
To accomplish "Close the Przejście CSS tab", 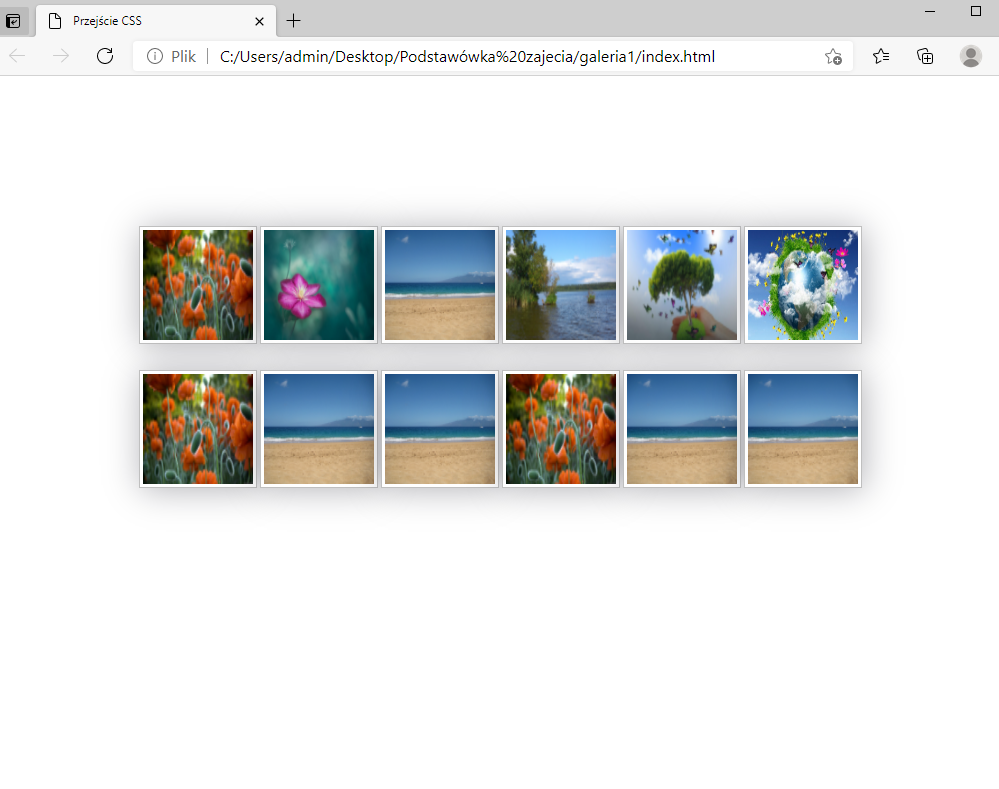I will (x=259, y=21).
